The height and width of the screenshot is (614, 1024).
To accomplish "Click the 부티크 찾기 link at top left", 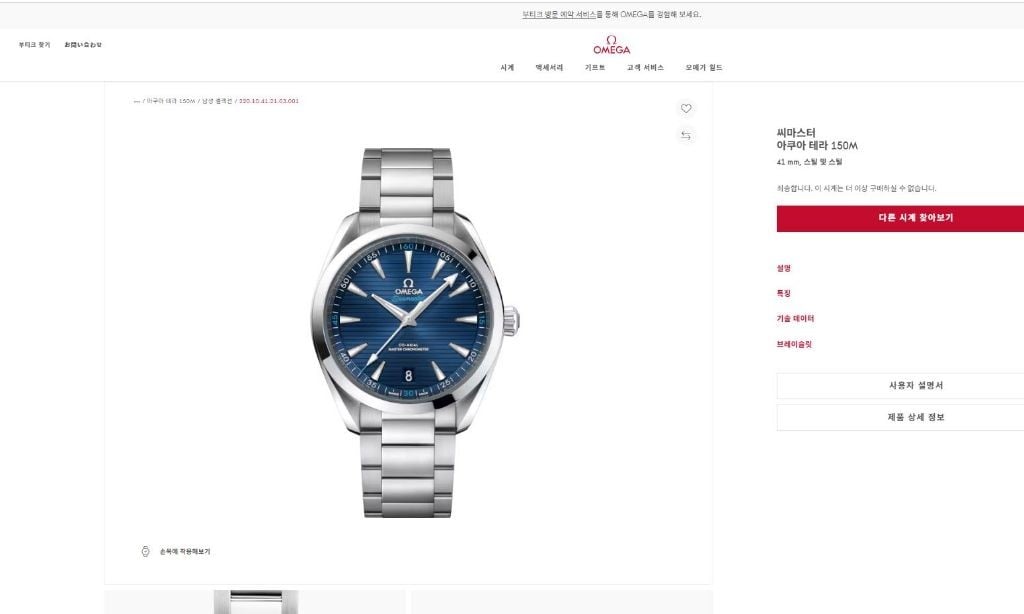I will pos(34,44).
